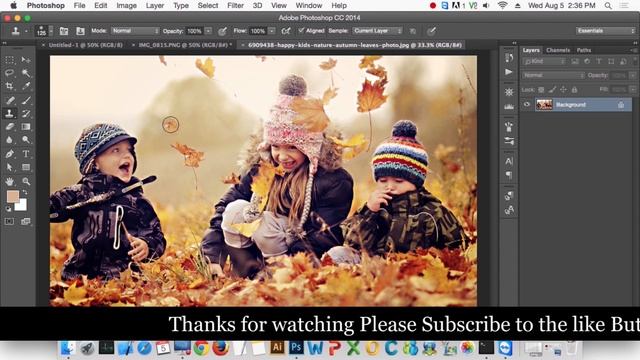Select the Move tool

[26, 60]
